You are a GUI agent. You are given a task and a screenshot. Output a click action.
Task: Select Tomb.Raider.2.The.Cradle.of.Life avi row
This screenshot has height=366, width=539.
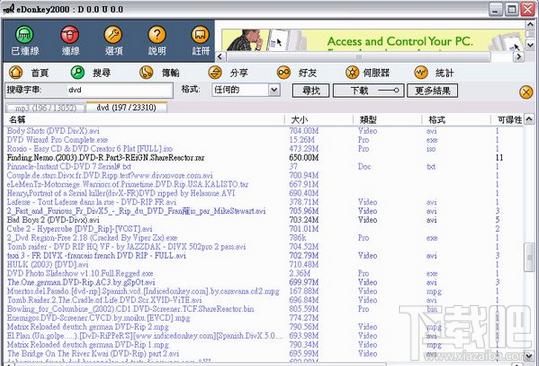pyautogui.click(x=265, y=300)
